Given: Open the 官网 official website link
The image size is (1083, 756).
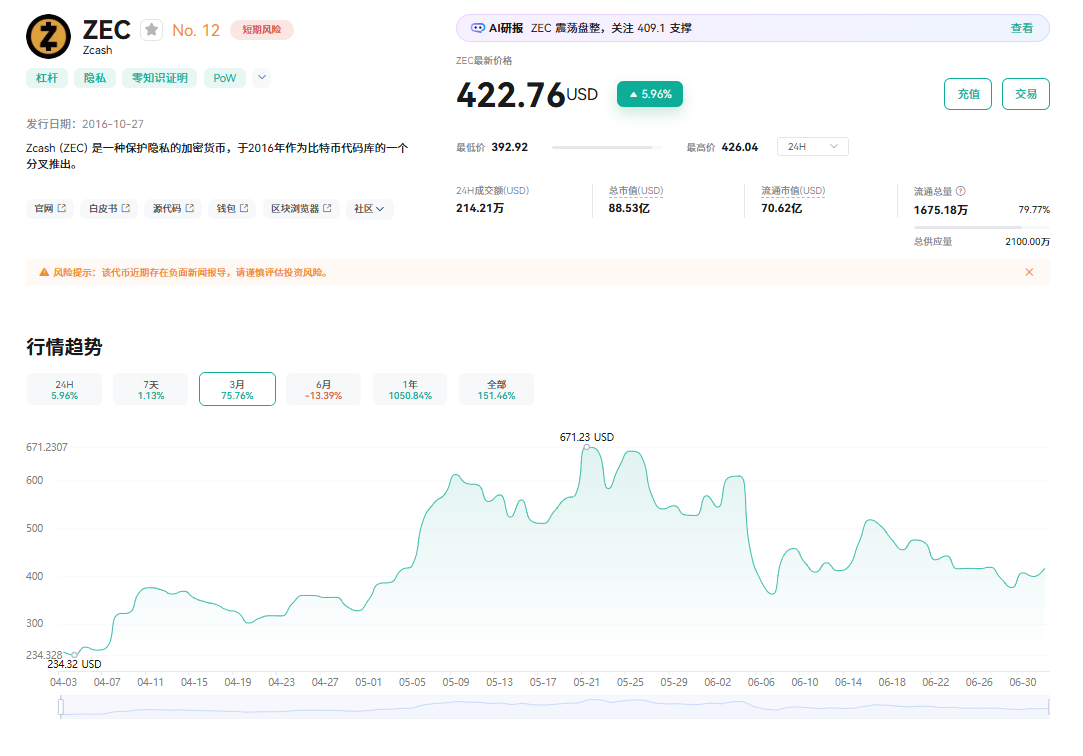Looking at the screenshot, I should [x=50, y=209].
